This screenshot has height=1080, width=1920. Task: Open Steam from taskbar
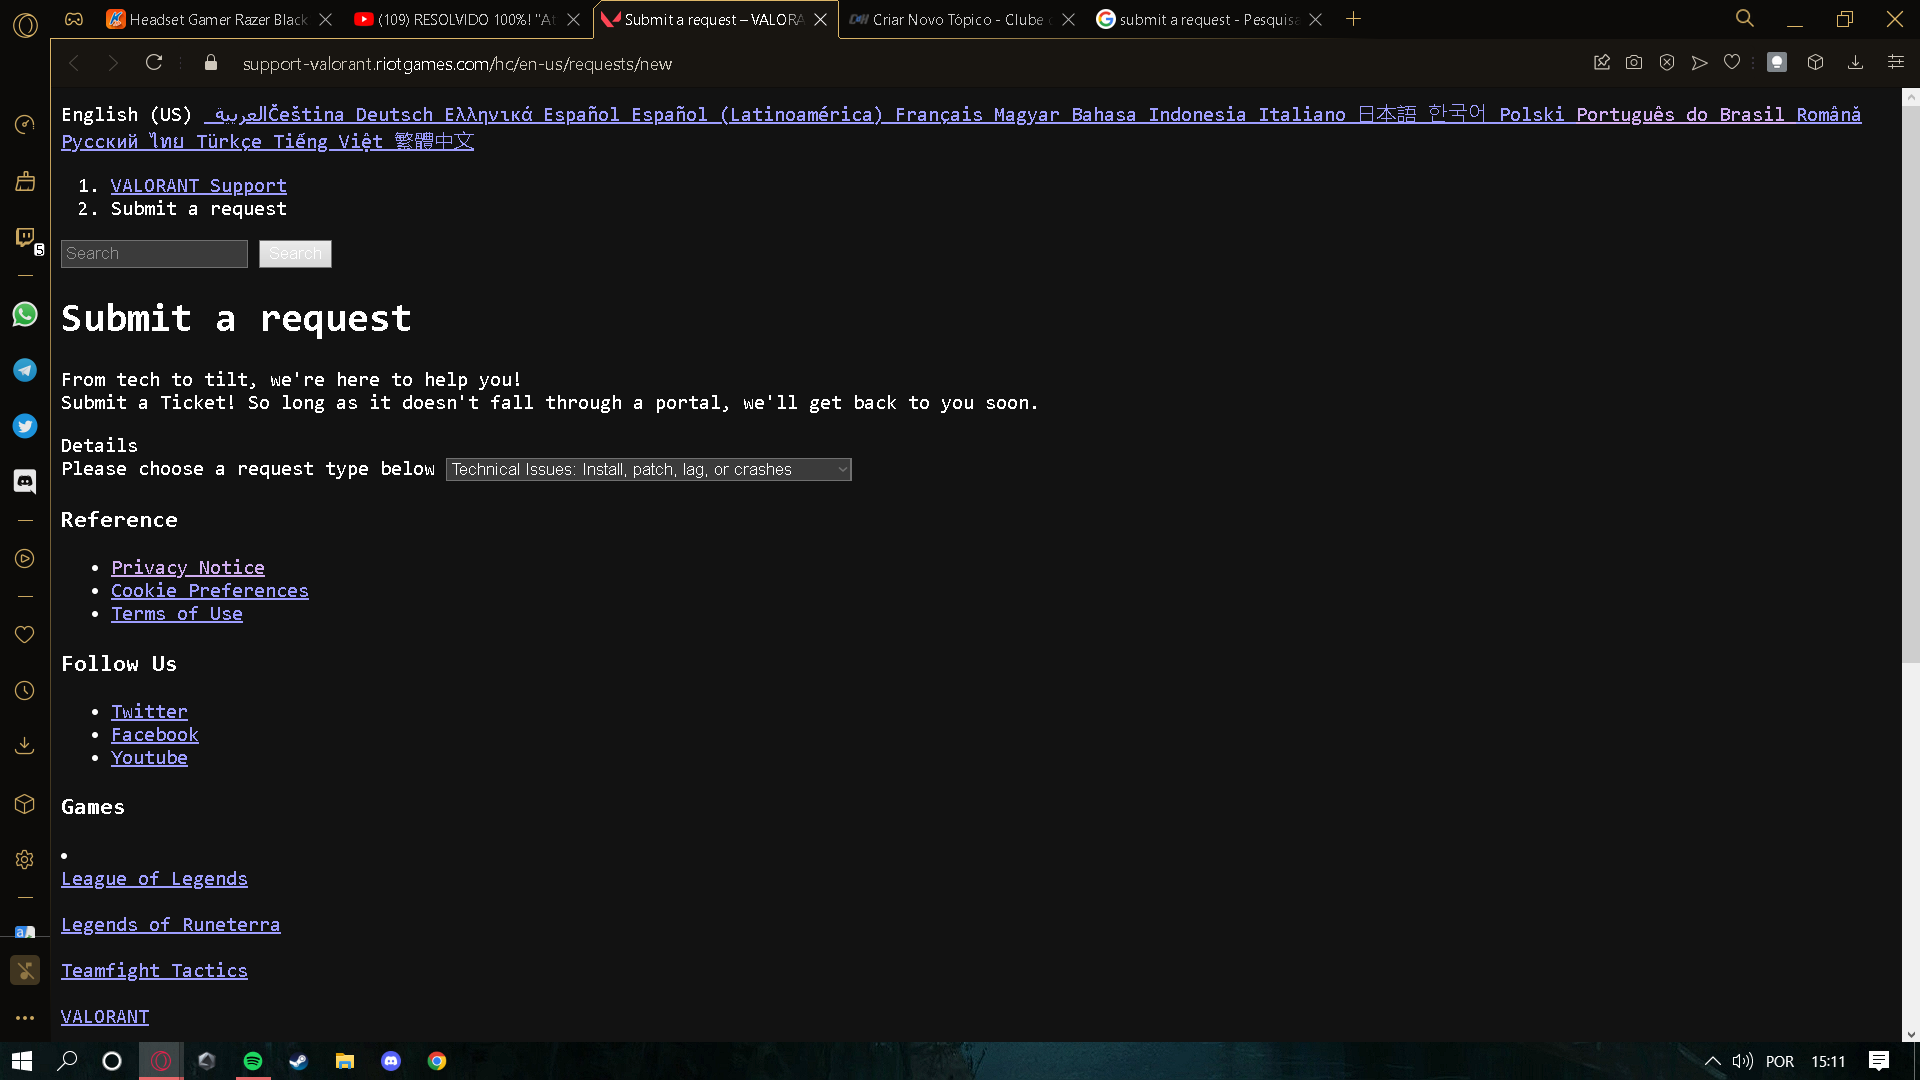point(298,1061)
